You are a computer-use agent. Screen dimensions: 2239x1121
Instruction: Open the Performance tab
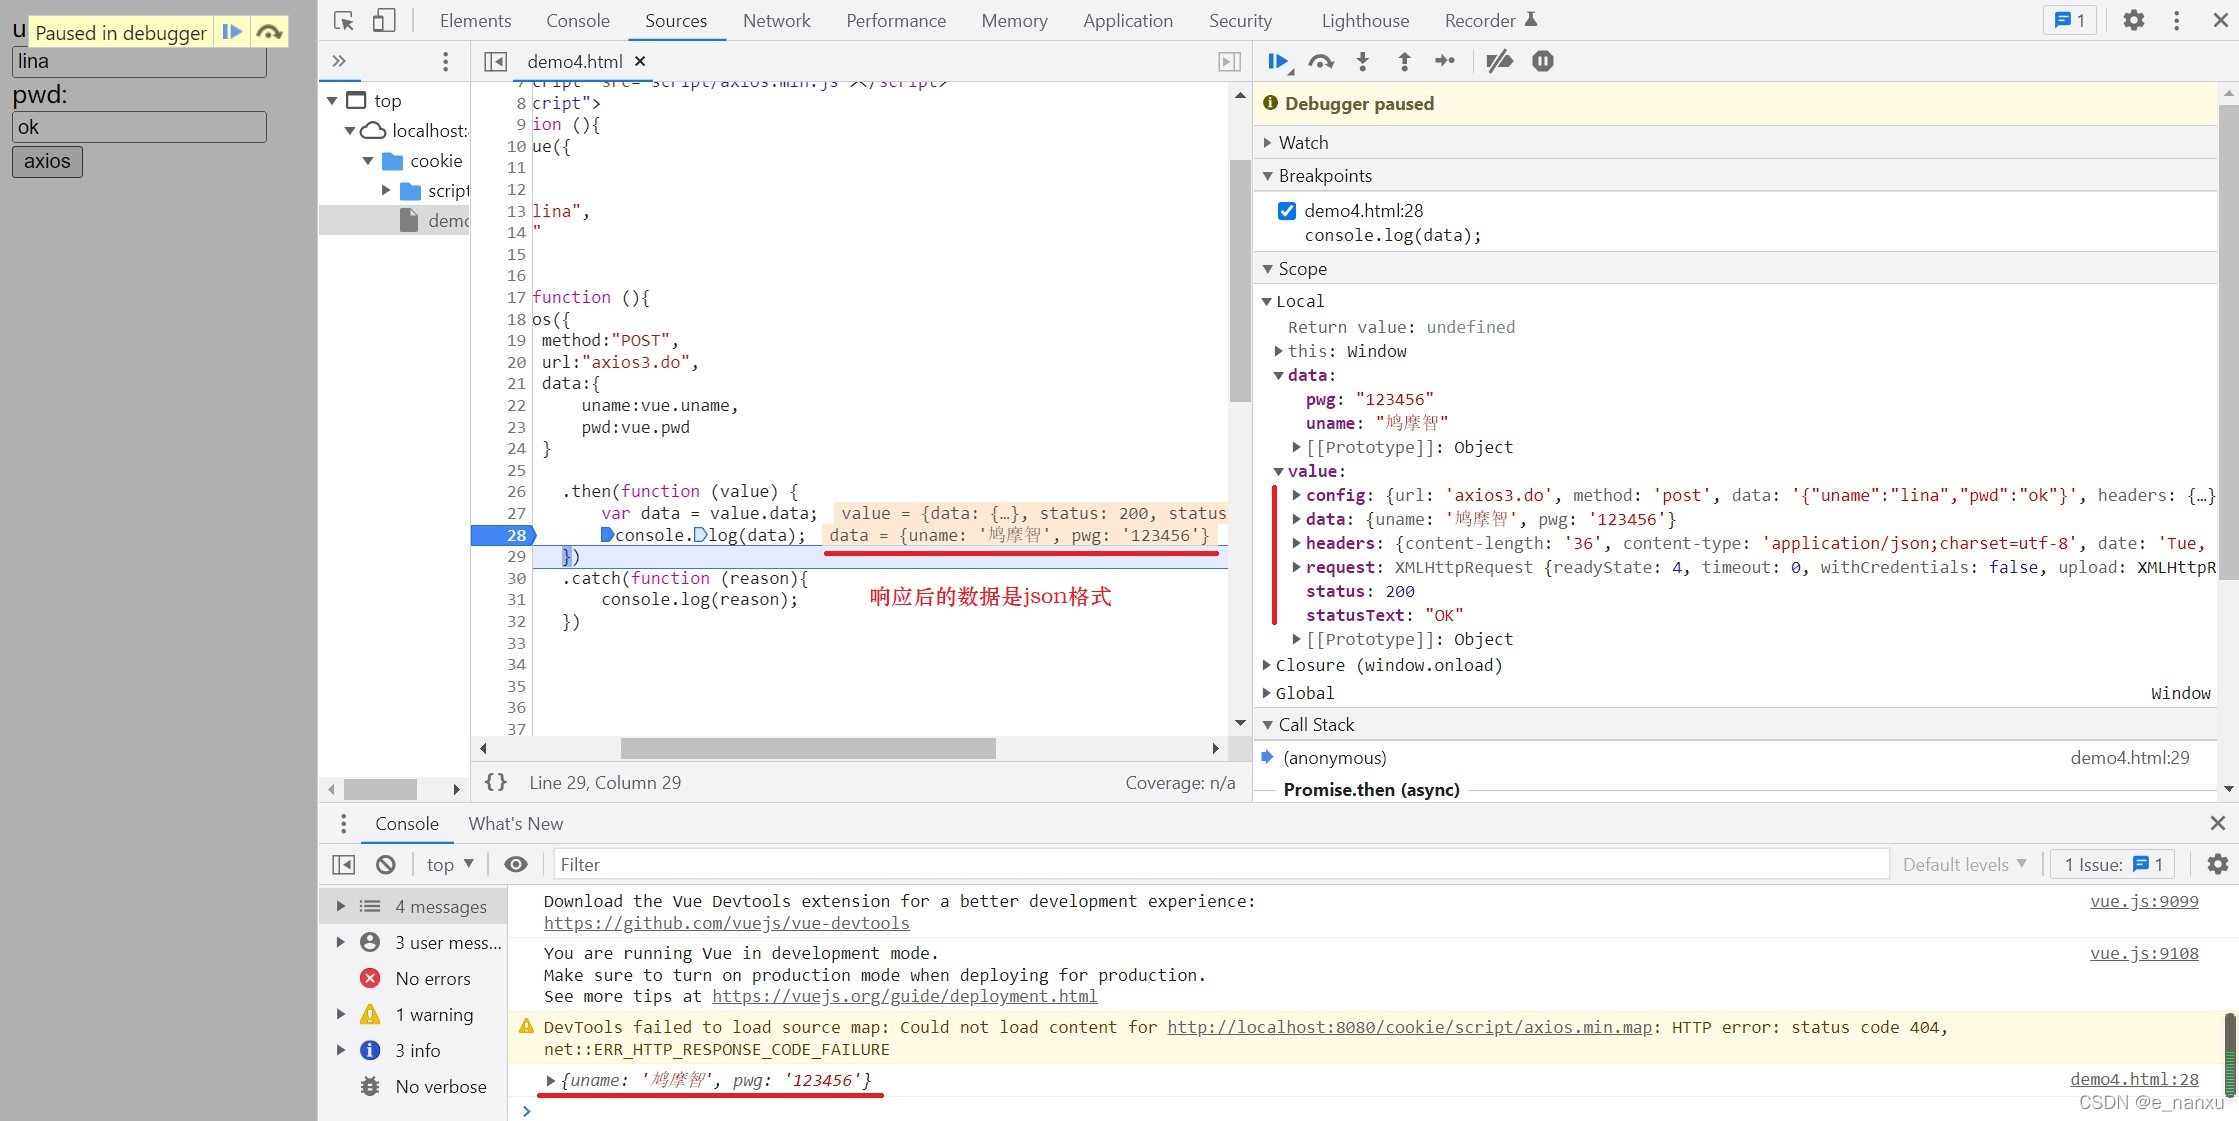pyautogui.click(x=896, y=21)
